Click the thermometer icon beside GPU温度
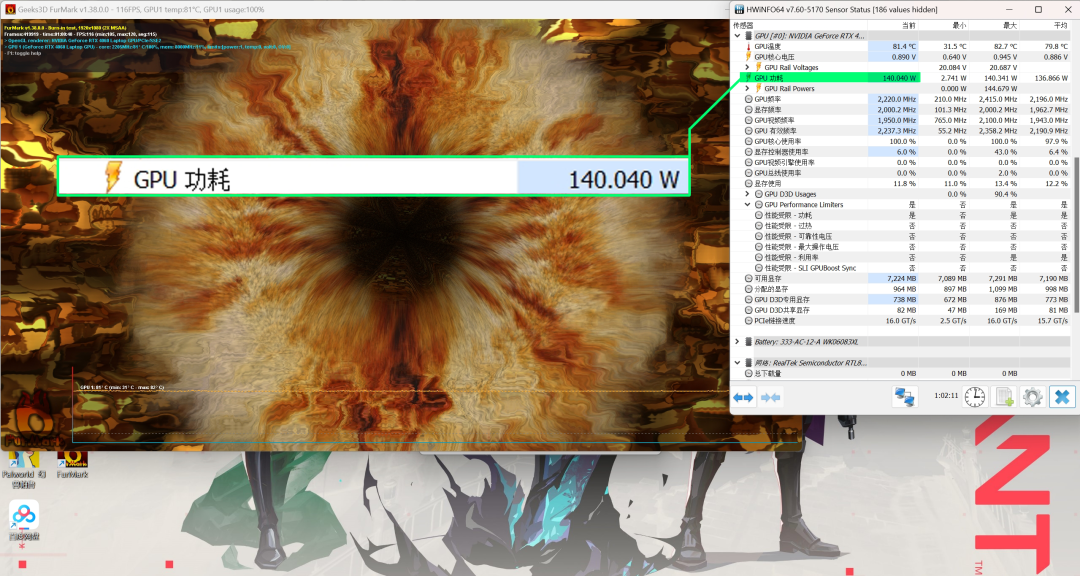Image resolution: width=1080 pixels, height=576 pixels. coord(749,46)
